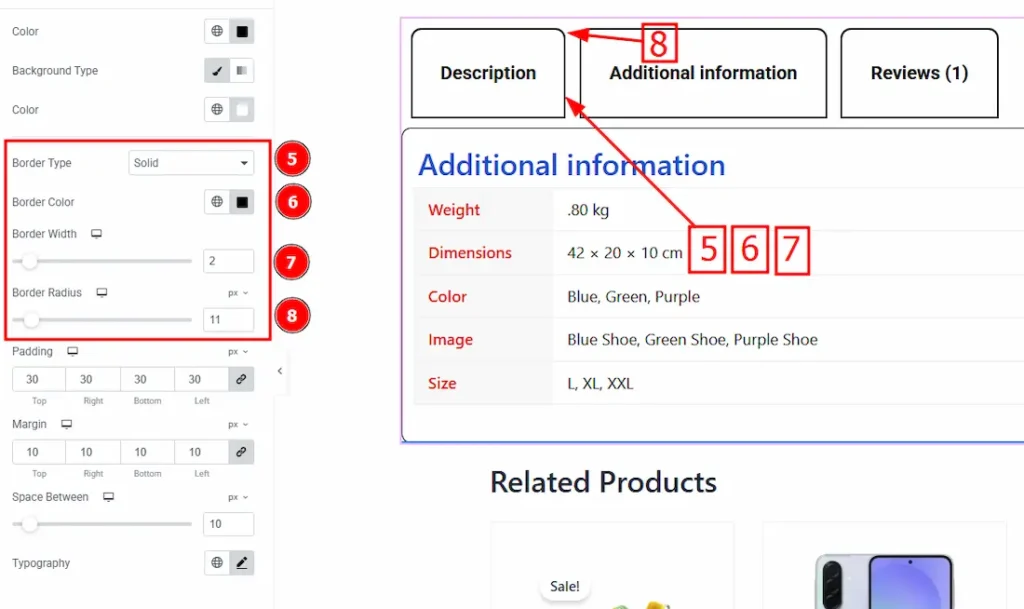Toggle the Margin linked values chain icon
1024x609 pixels.
coord(241,452)
